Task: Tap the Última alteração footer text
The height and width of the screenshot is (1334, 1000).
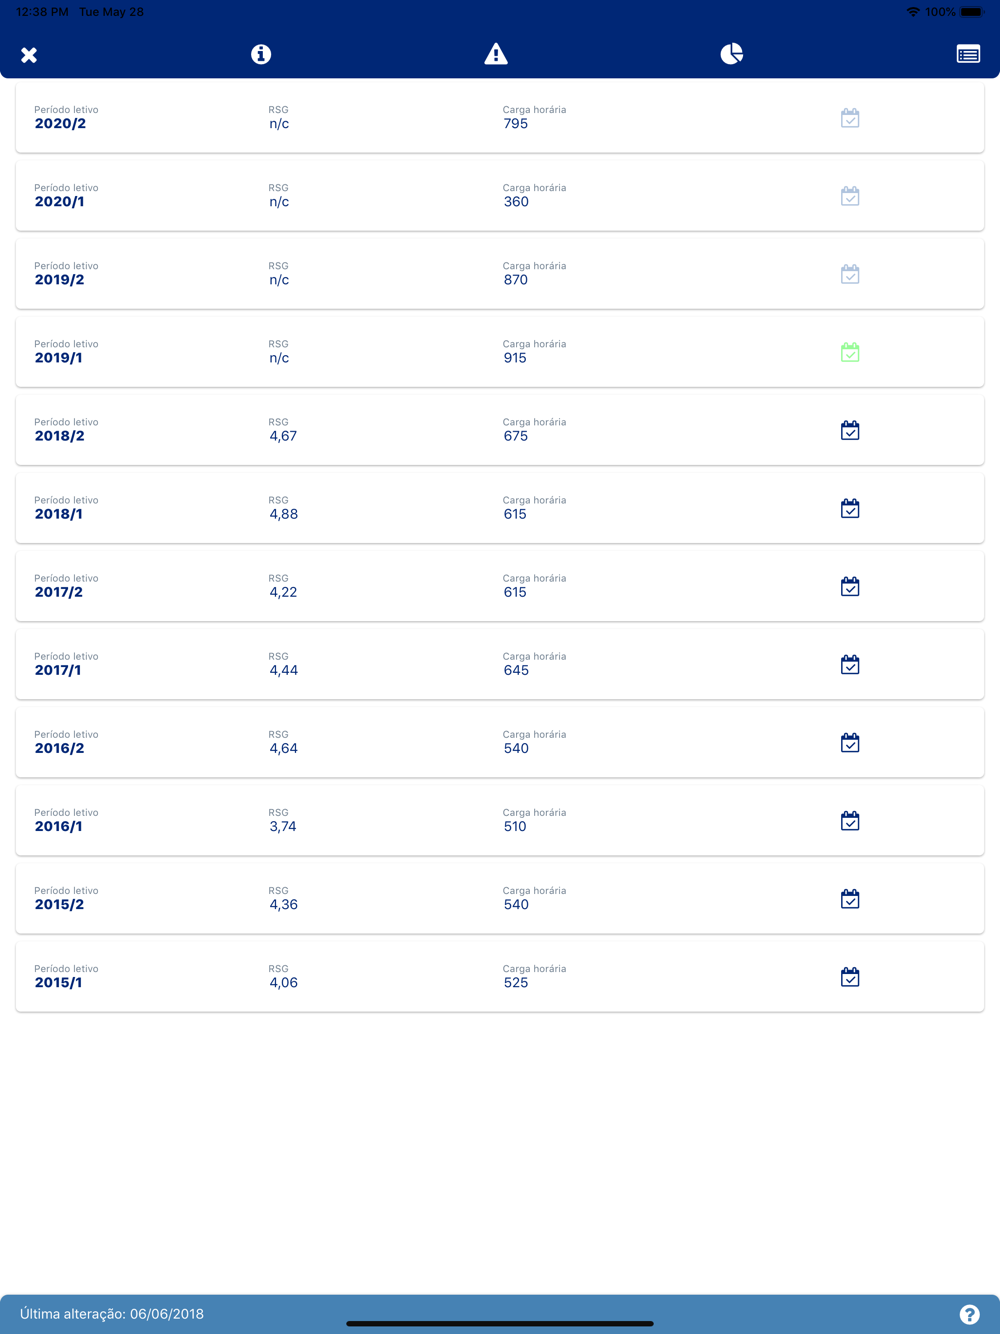Action: [x=112, y=1314]
